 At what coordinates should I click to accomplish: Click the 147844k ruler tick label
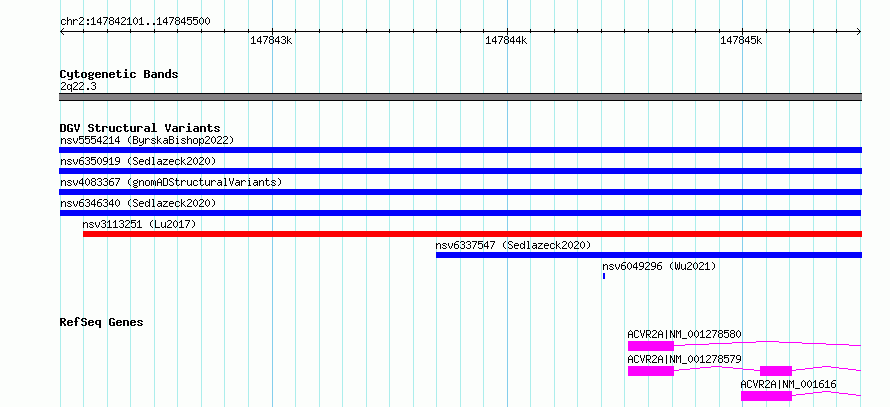(506, 40)
